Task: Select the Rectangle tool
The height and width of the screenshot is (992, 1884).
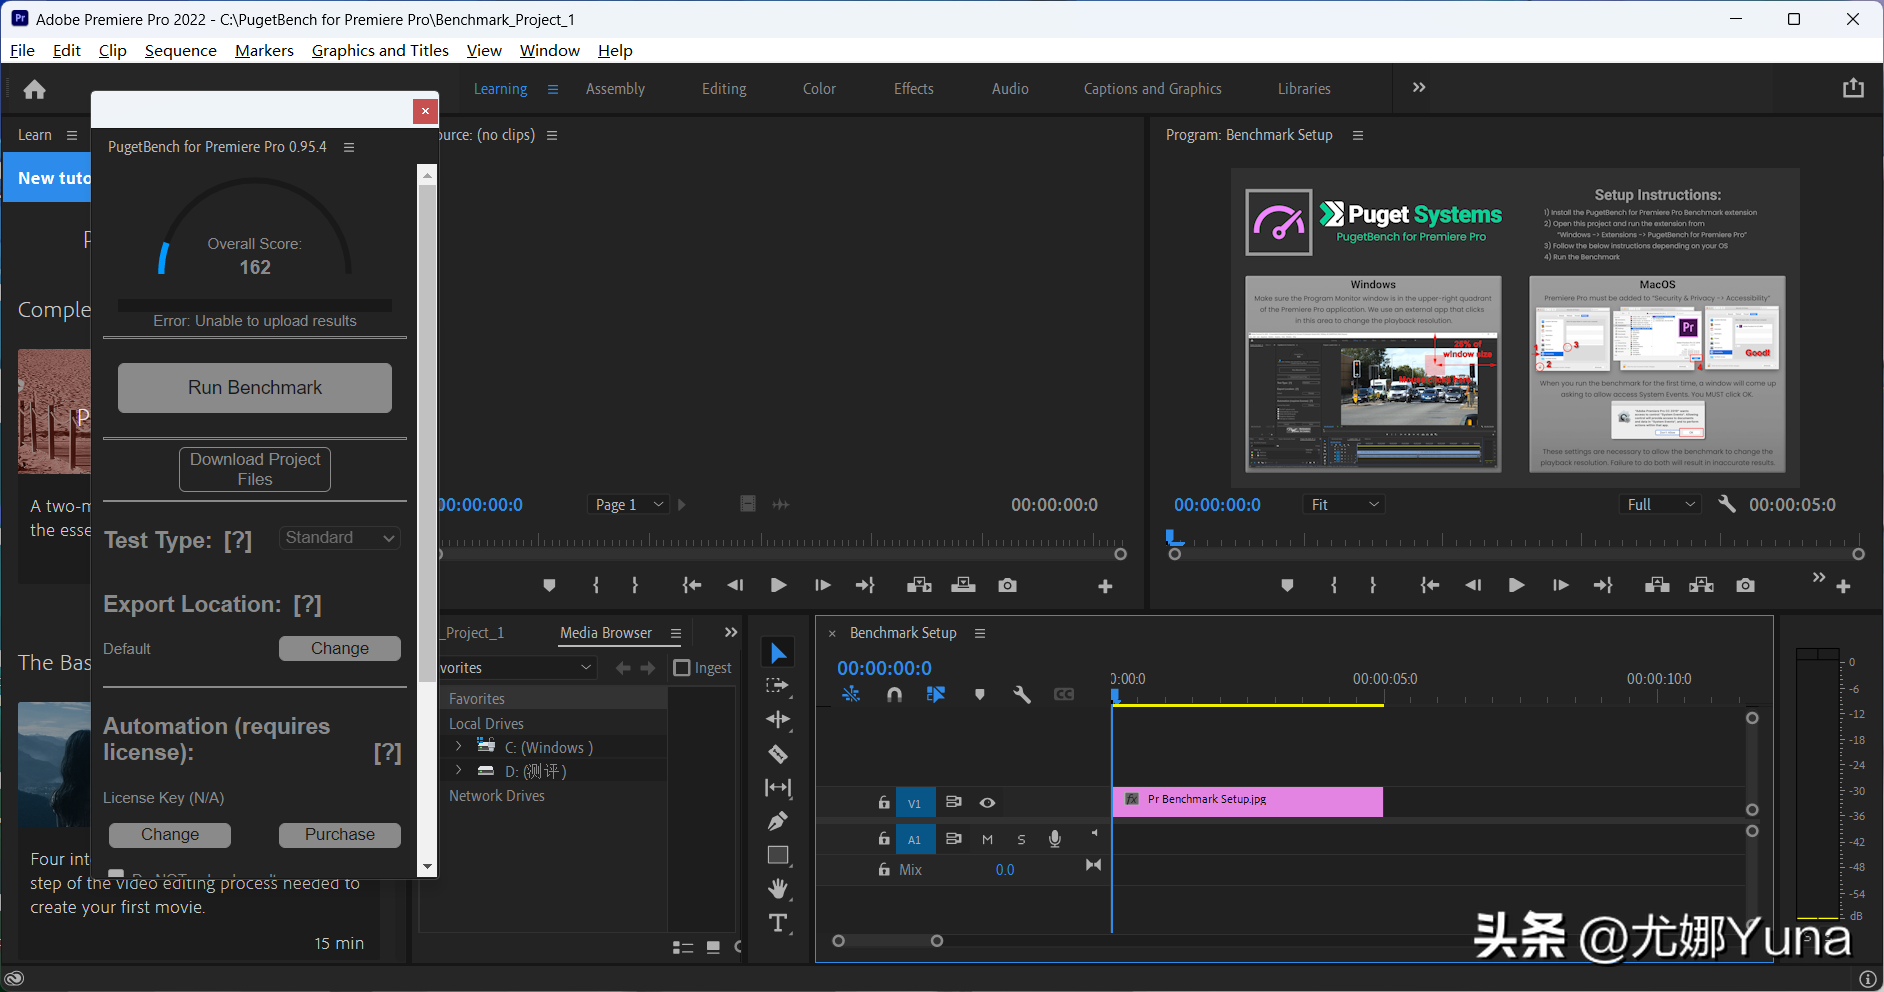Action: (778, 855)
